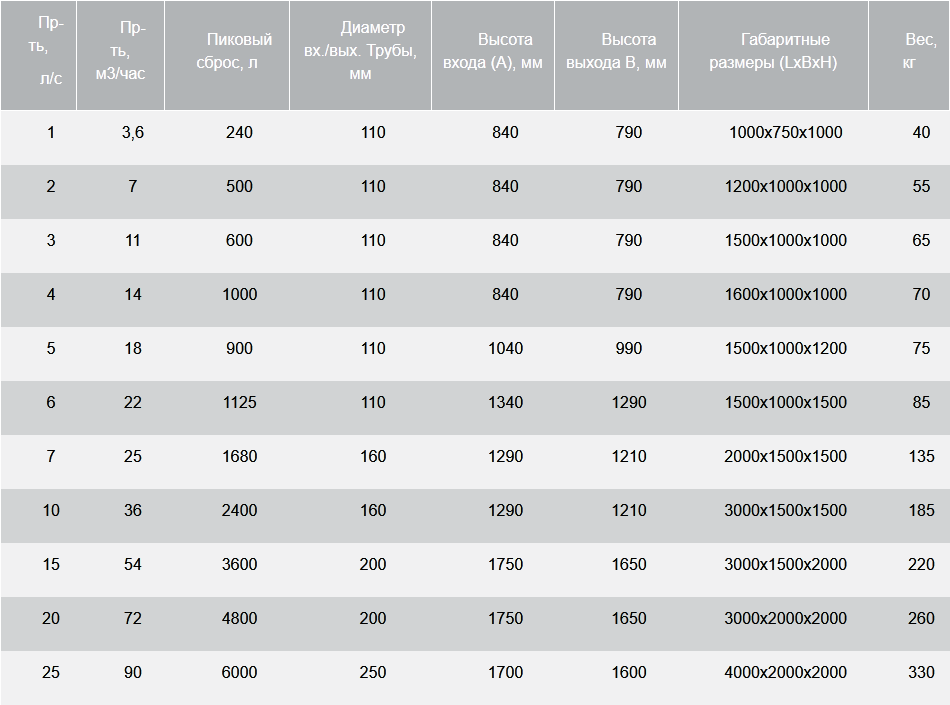Select the 3,6 m3/hour cell
This screenshot has width=950, height=705.
(132, 132)
